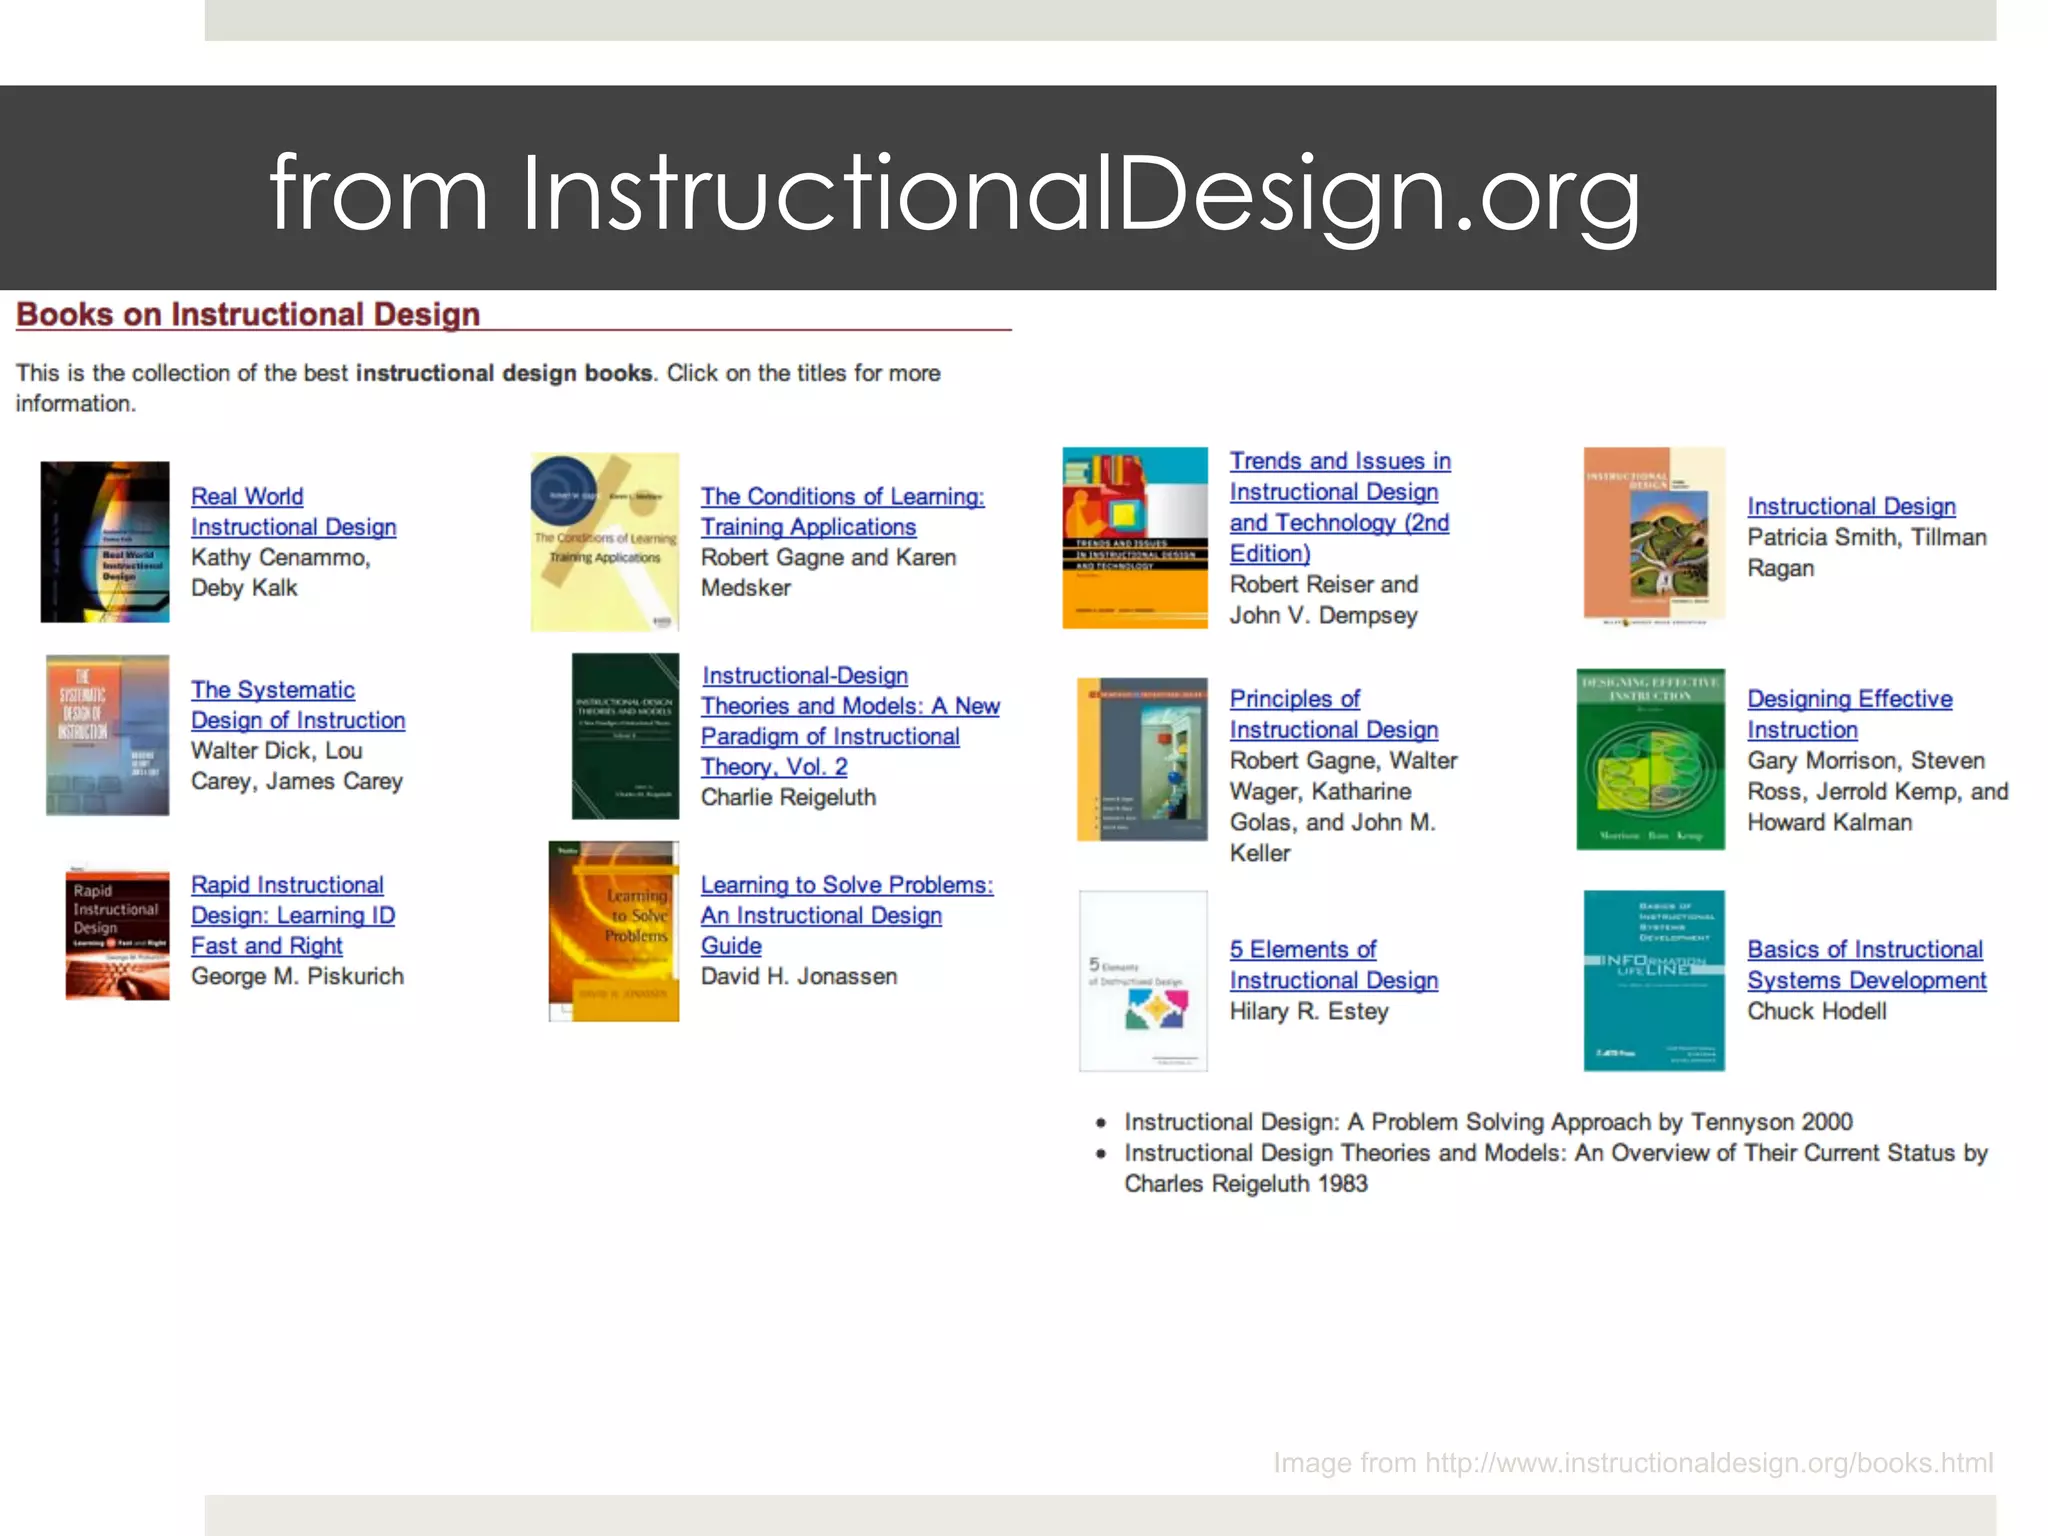Click the 5 Elements of Instructional Design cover
The height and width of the screenshot is (1536, 2048).
click(x=1143, y=980)
